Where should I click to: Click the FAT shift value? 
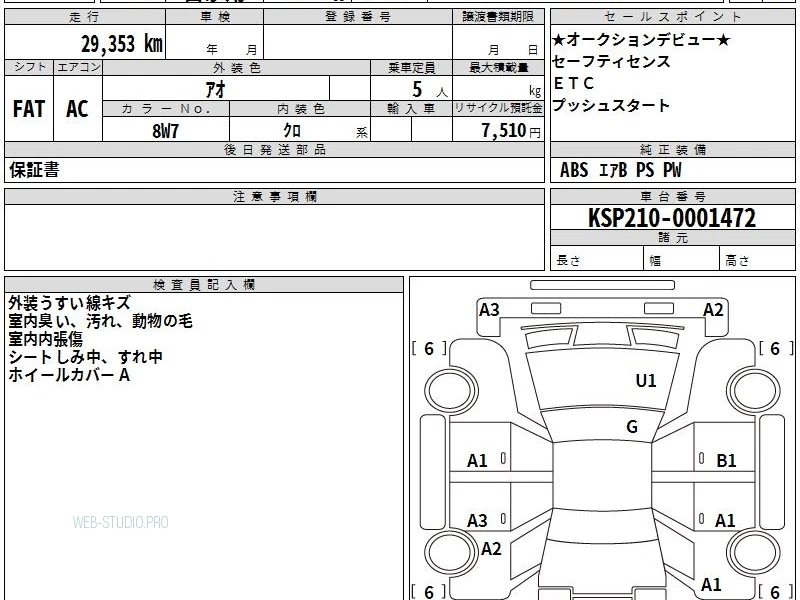click(29, 109)
